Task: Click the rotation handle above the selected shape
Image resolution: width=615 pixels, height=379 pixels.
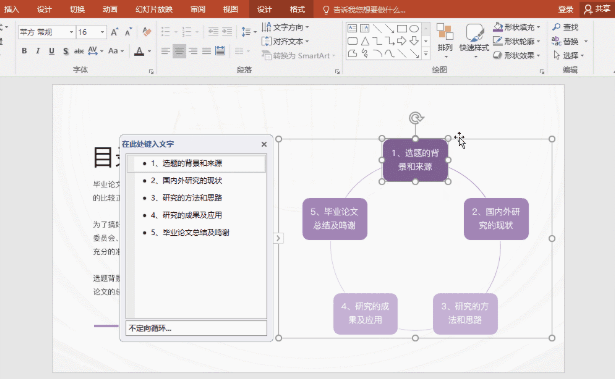Action: [416, 118]
